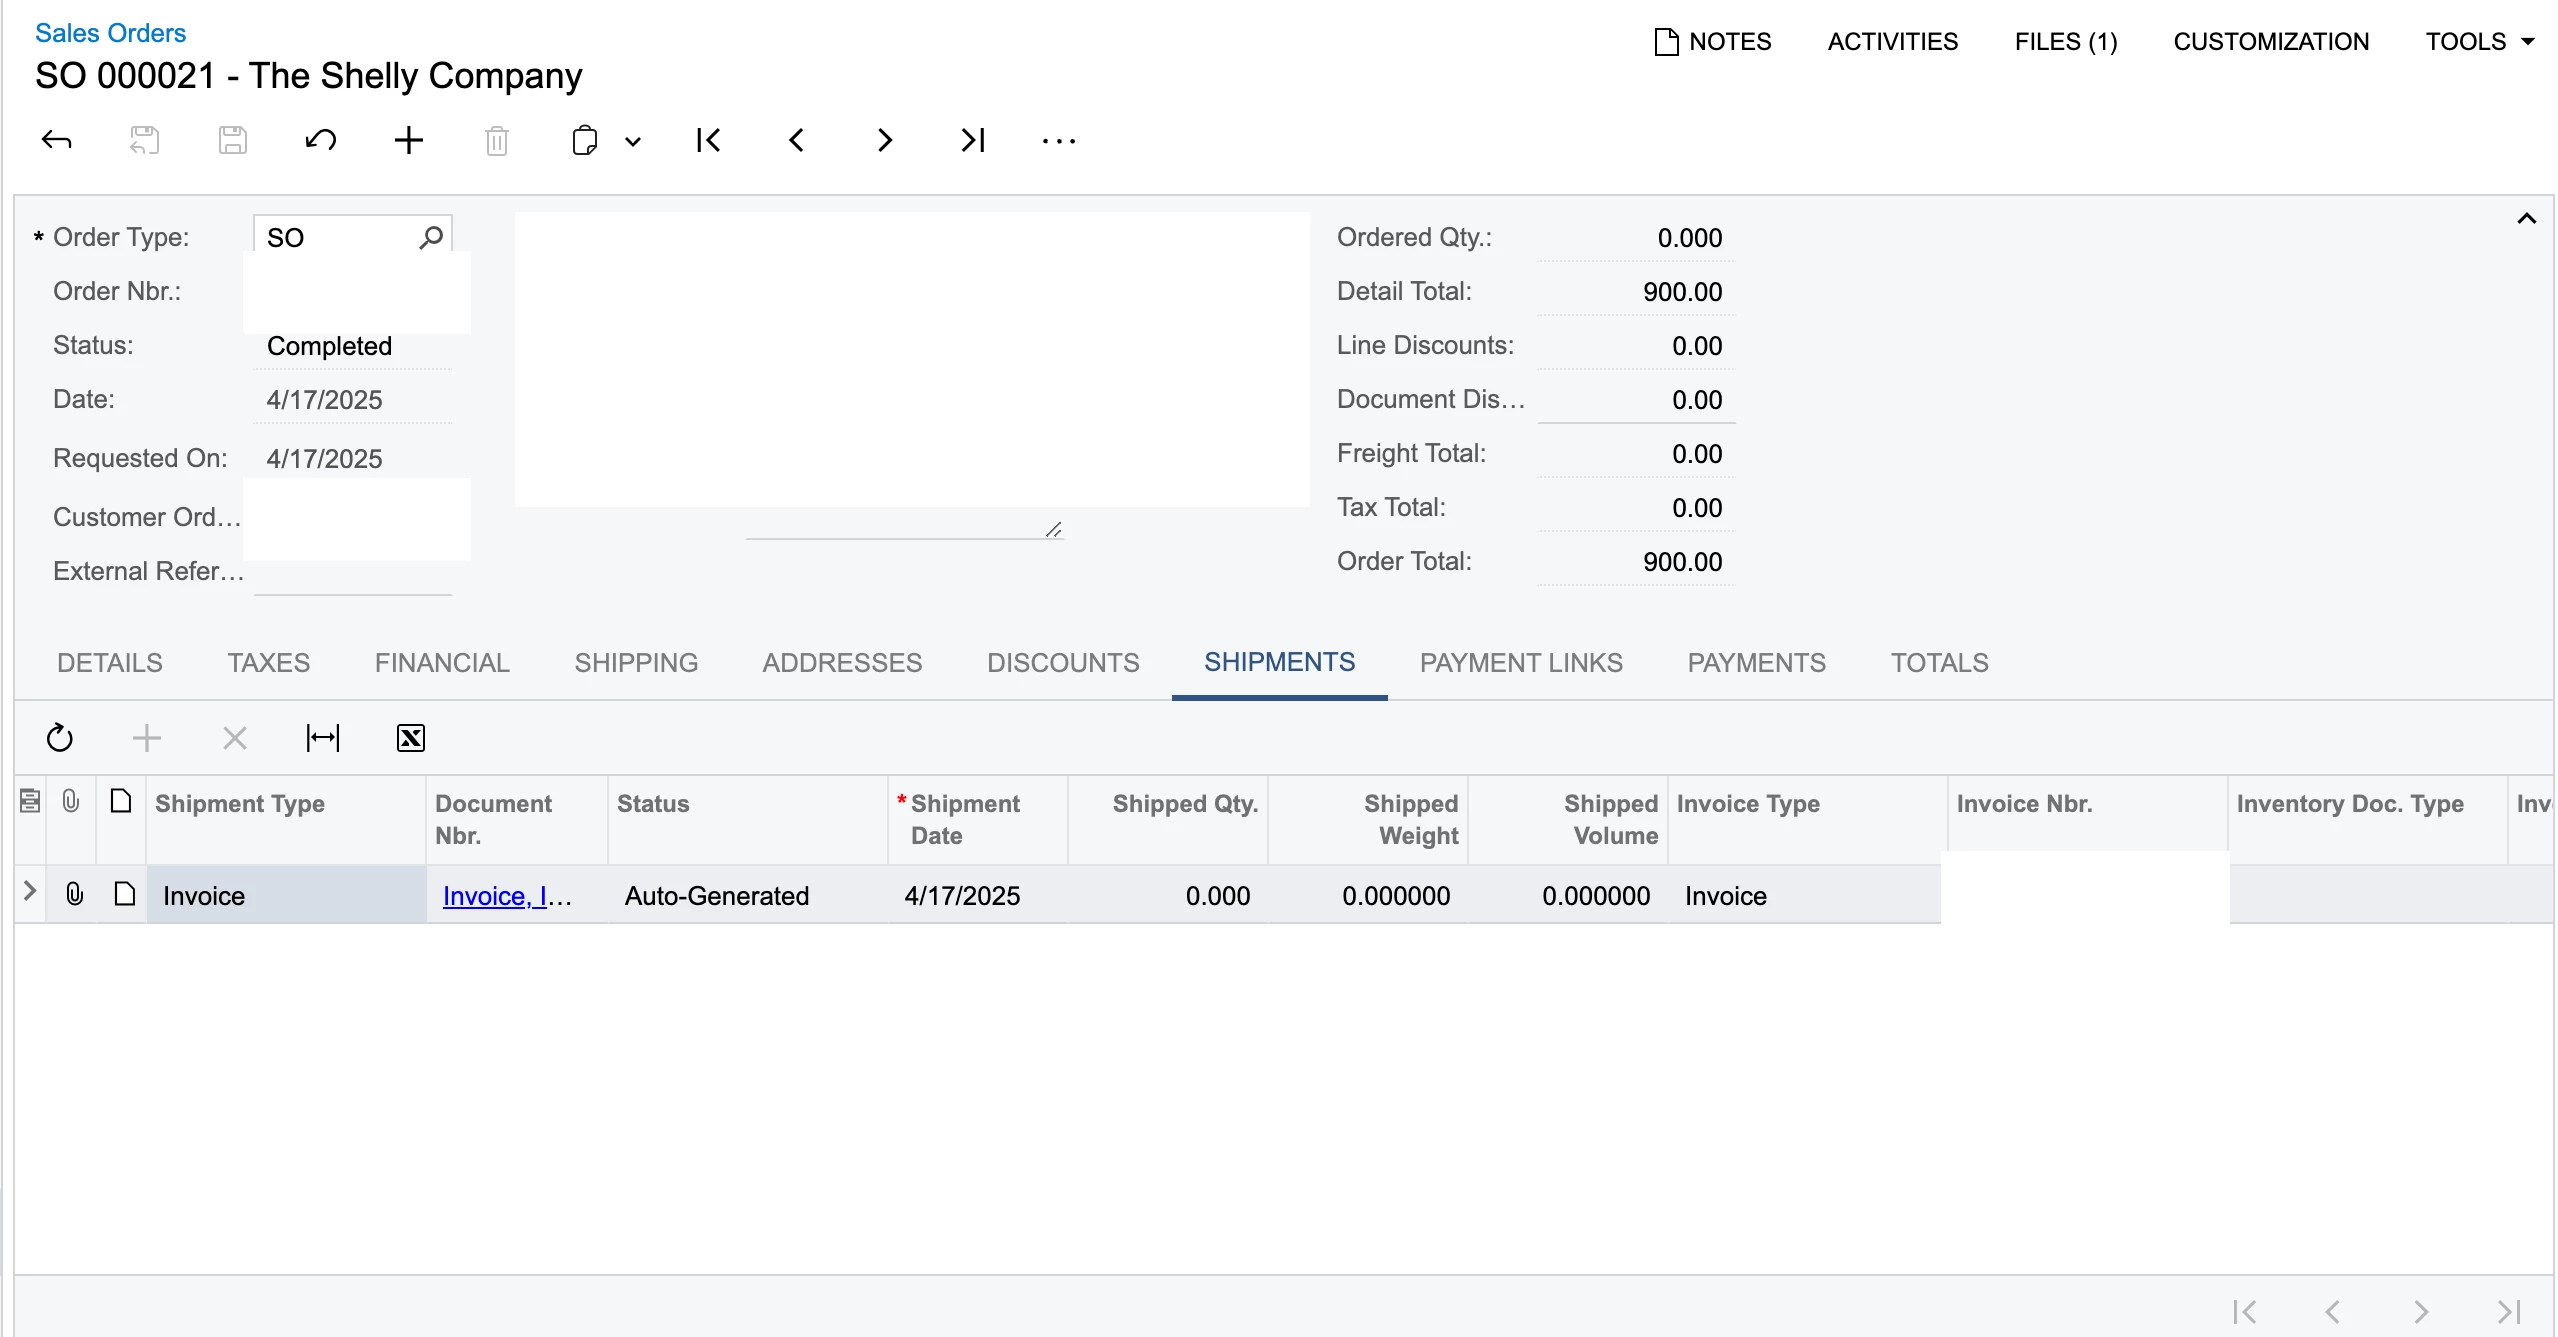Fit columns width icon in grid
Viewport: 2558px width, 1337px height.
322,738
